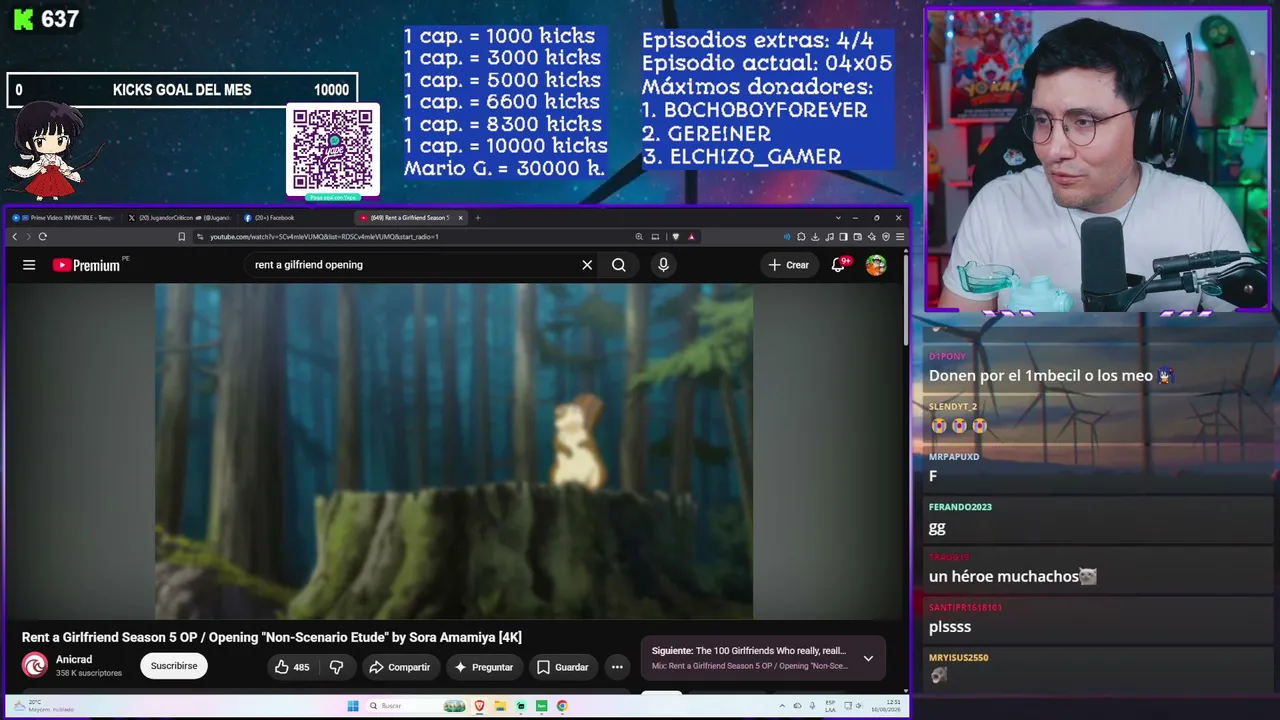
Task: Open the Windows Start menu
Action: click(353, 706)
